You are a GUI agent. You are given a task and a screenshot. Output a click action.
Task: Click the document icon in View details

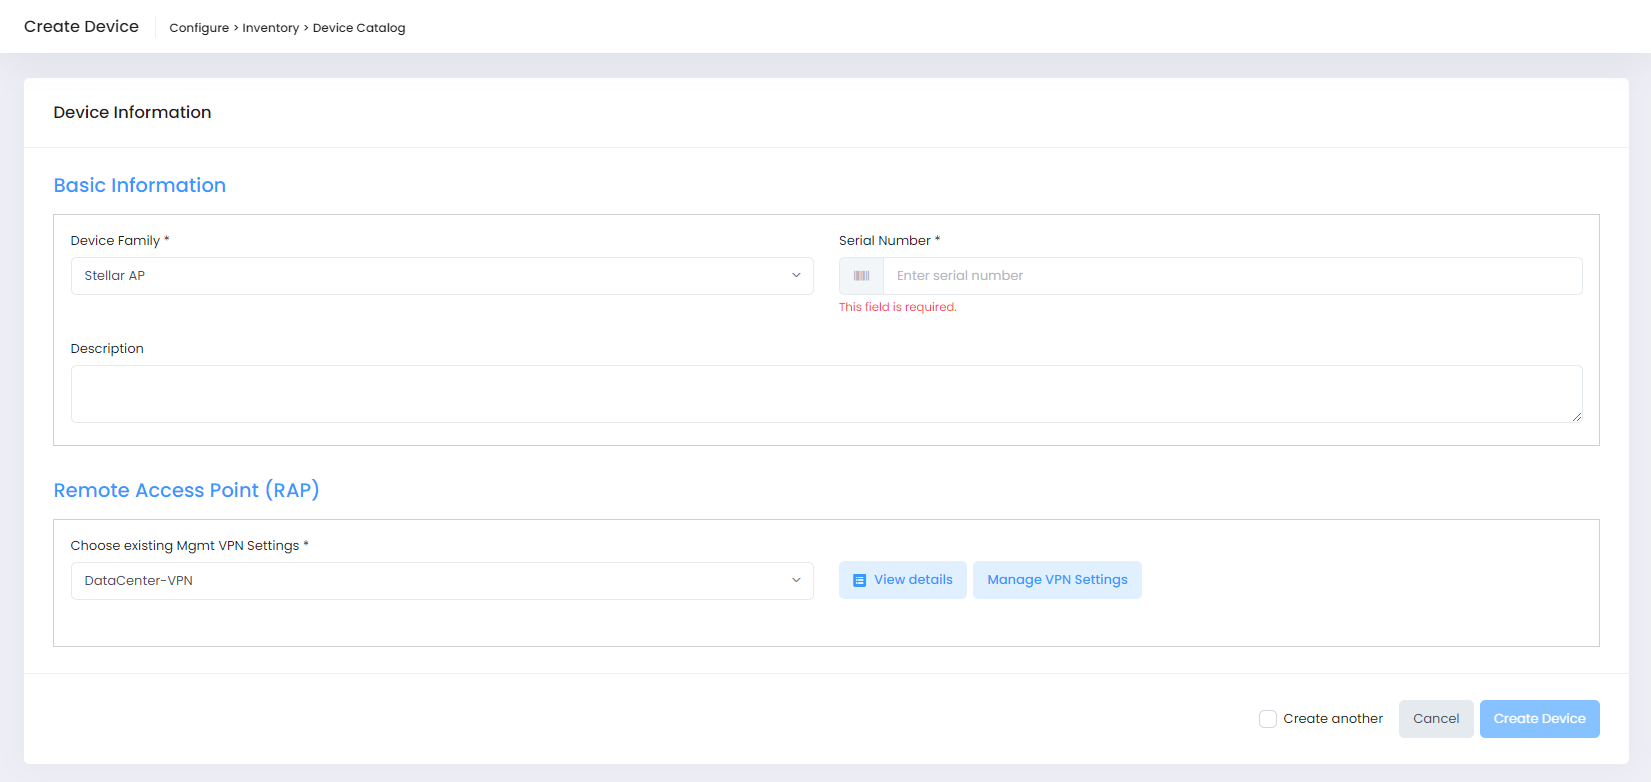[859, 580]
